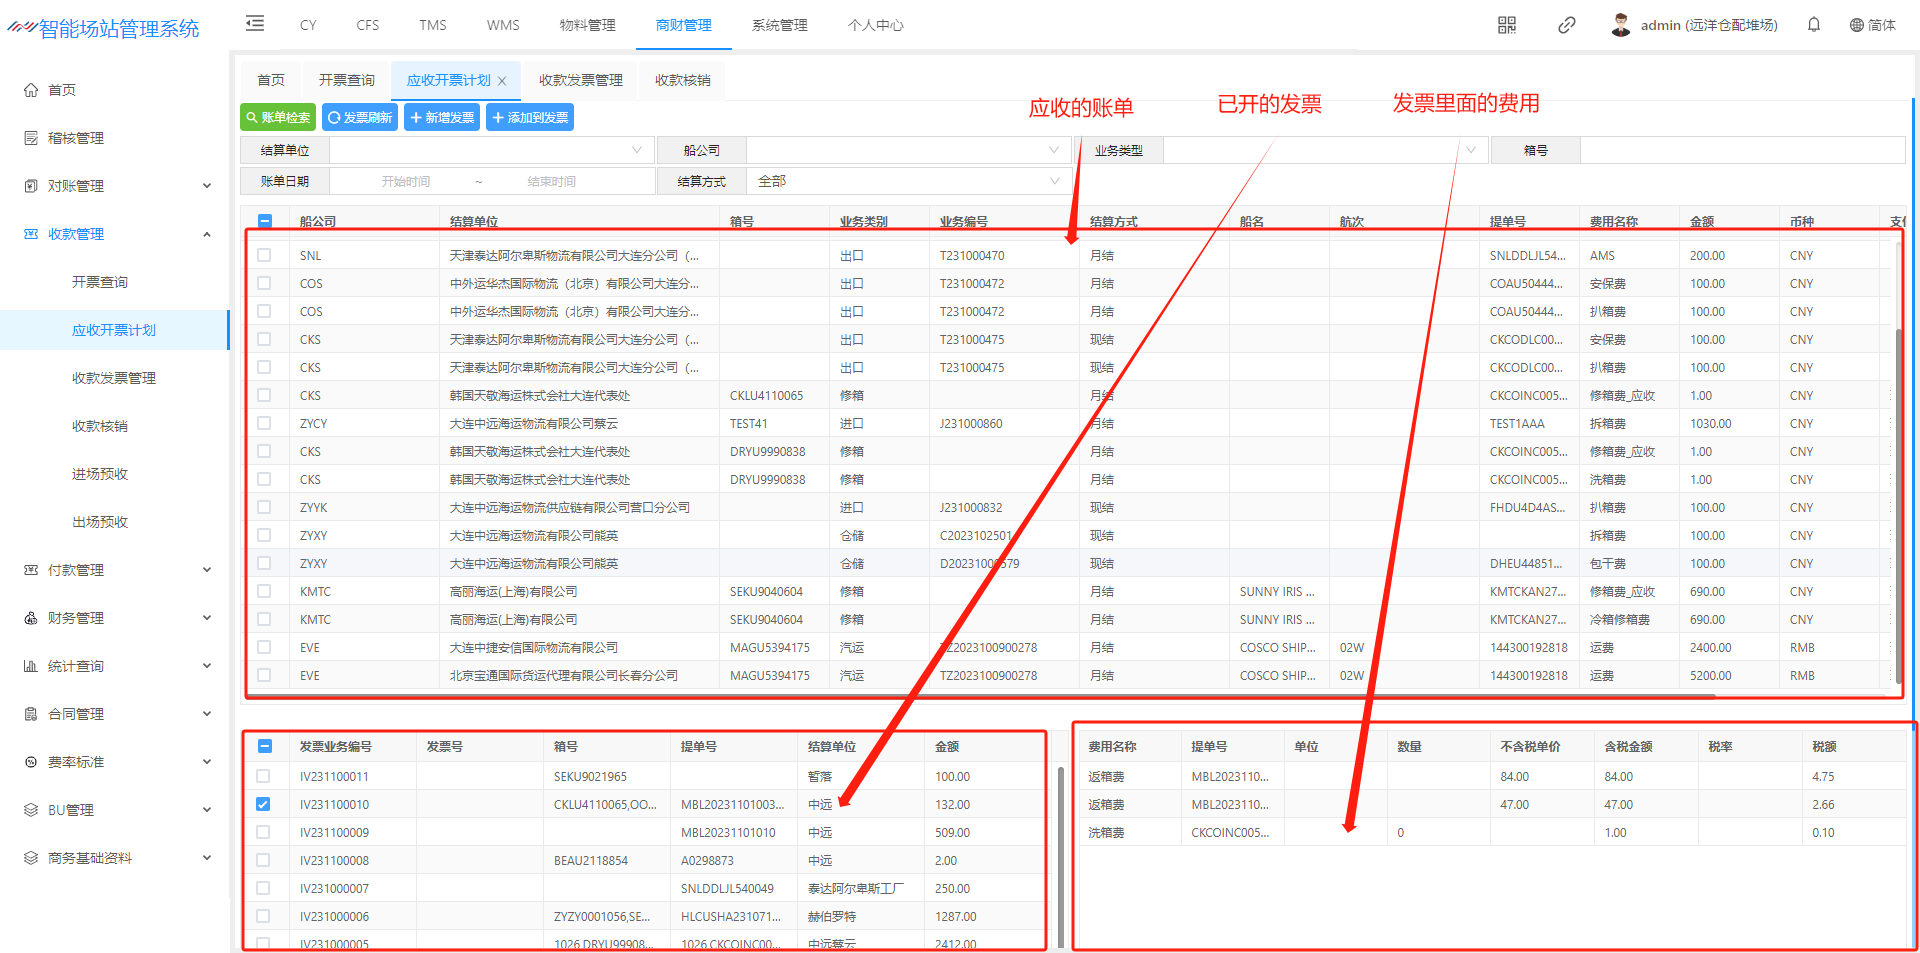Image resolution: width=1920 pixels, height=953 pixels.
Task: Click the admin user avatar icon
Action: tap(1621, 25)
